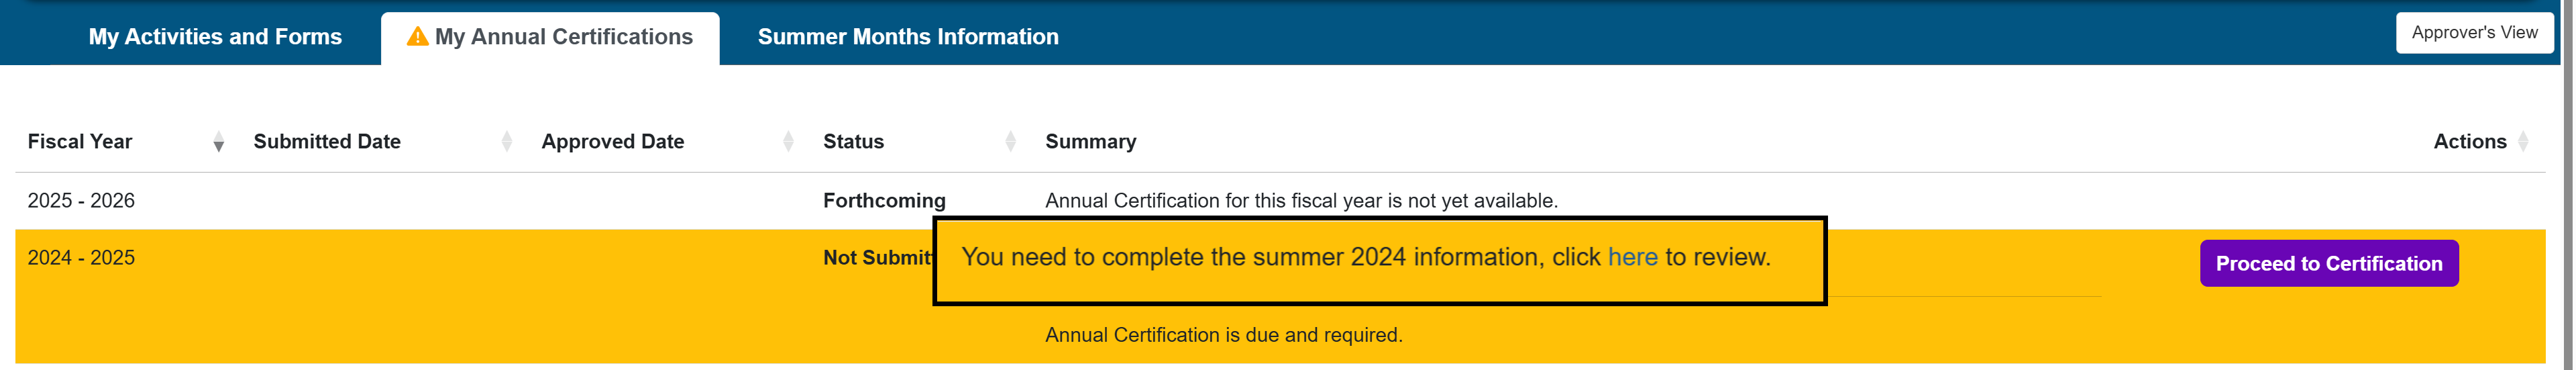The image size is (2576, 370).
Task: Click the Forthcoming status text
Action: (x=883, y=201)
